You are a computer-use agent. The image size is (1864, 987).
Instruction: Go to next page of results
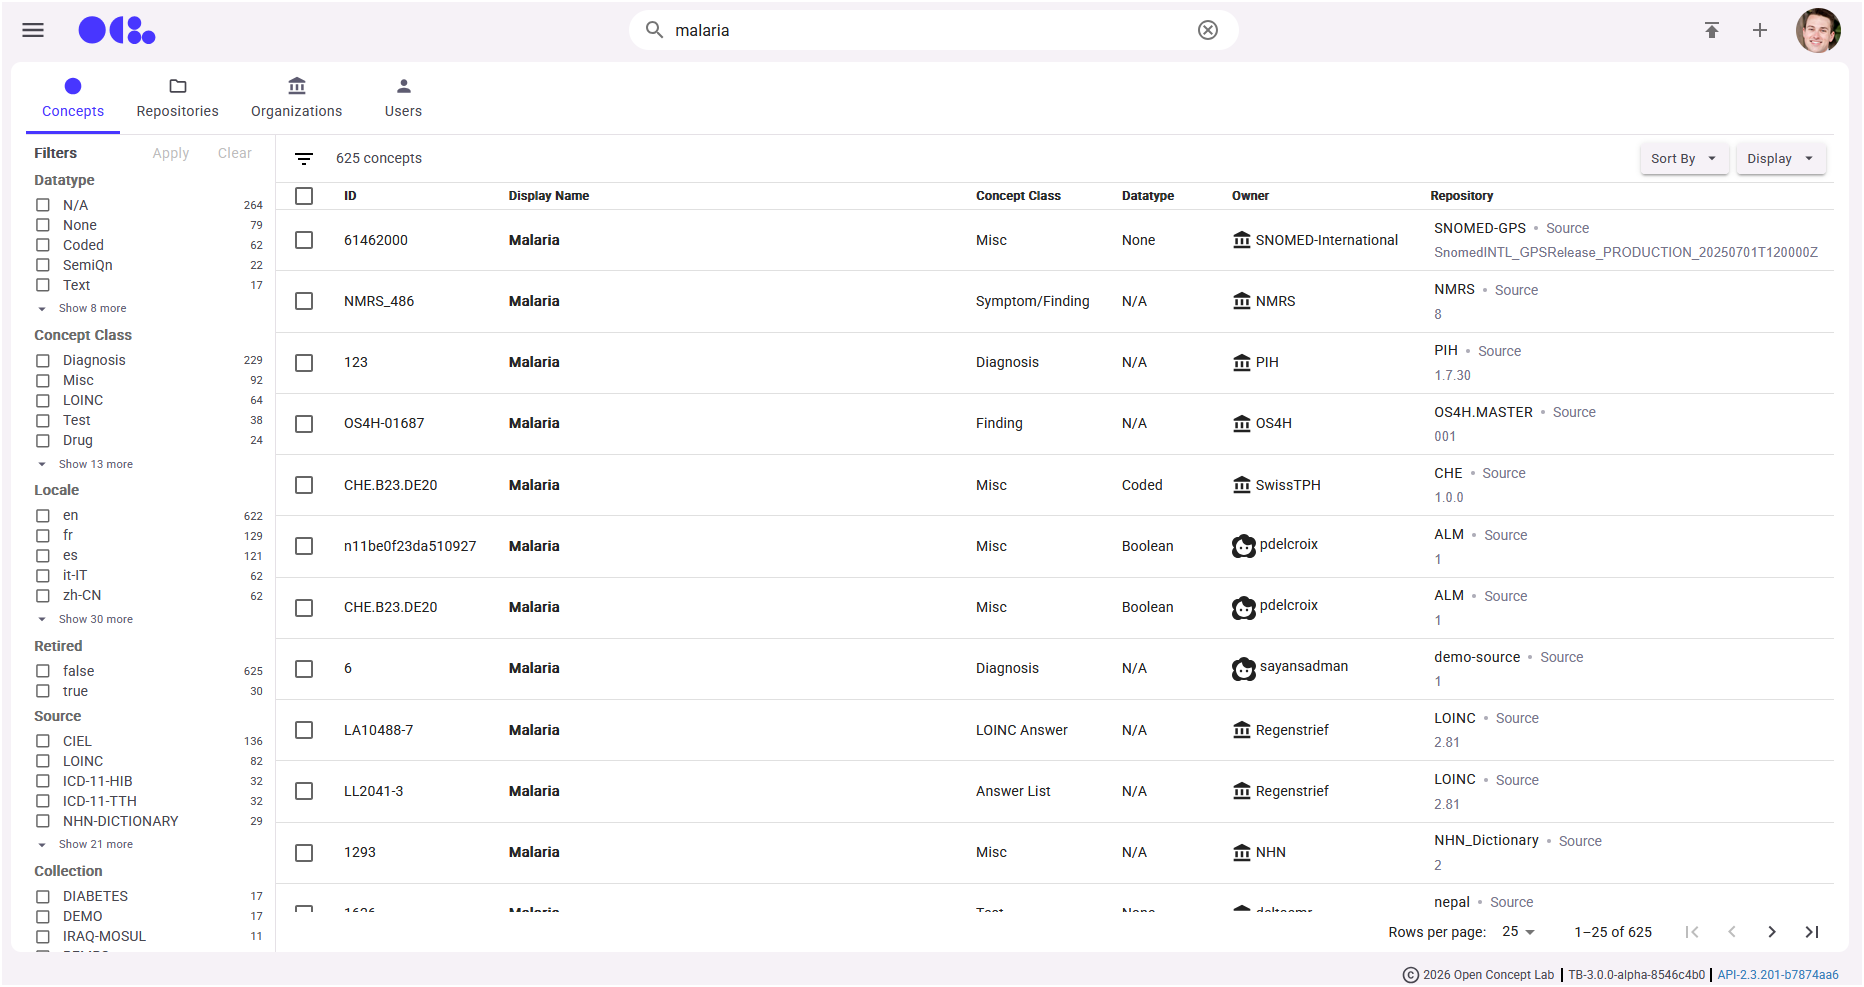pos(1771,932)
